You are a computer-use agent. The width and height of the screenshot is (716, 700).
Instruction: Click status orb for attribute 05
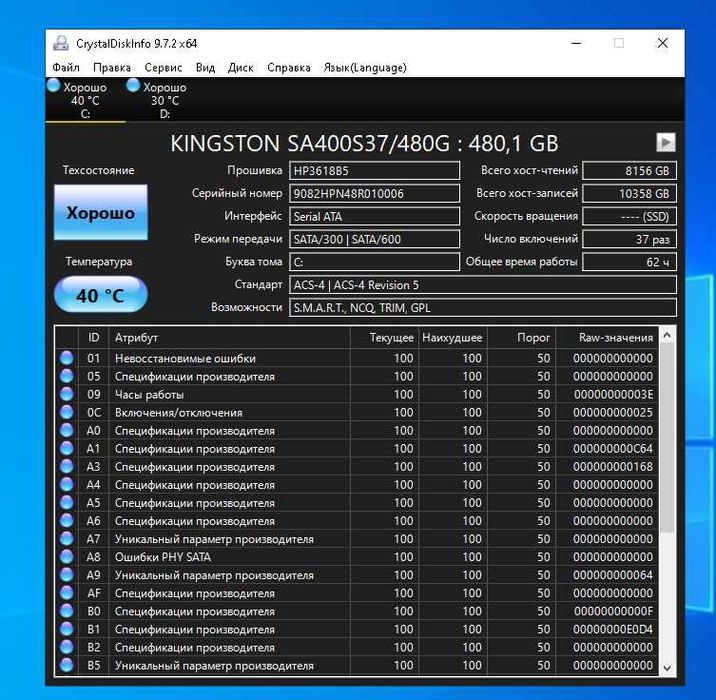pos(67,376)
